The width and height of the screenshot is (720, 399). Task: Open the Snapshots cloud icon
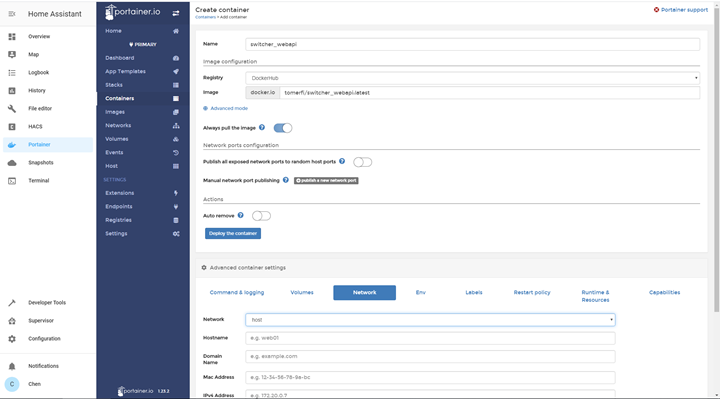tap(12, 163)
